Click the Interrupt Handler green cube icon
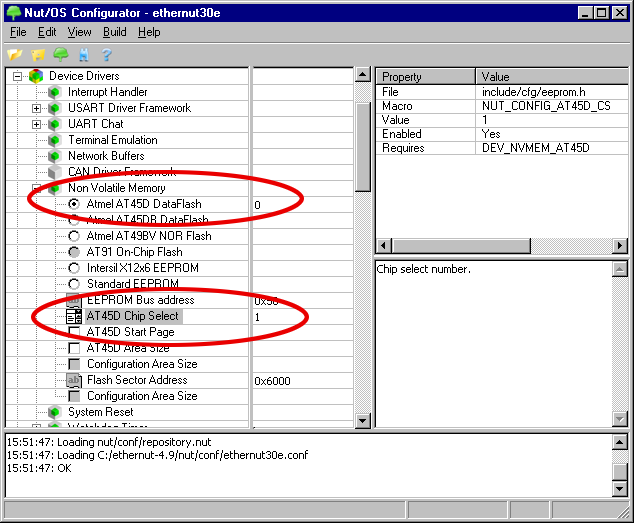The height and width of the screenshot is (523, 634). pos(55,92)
